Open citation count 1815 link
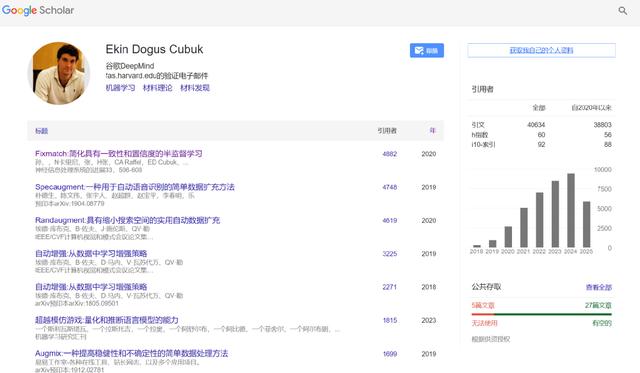Image resolution: width=640 pixels, height=373 pixels. (390, 320)
